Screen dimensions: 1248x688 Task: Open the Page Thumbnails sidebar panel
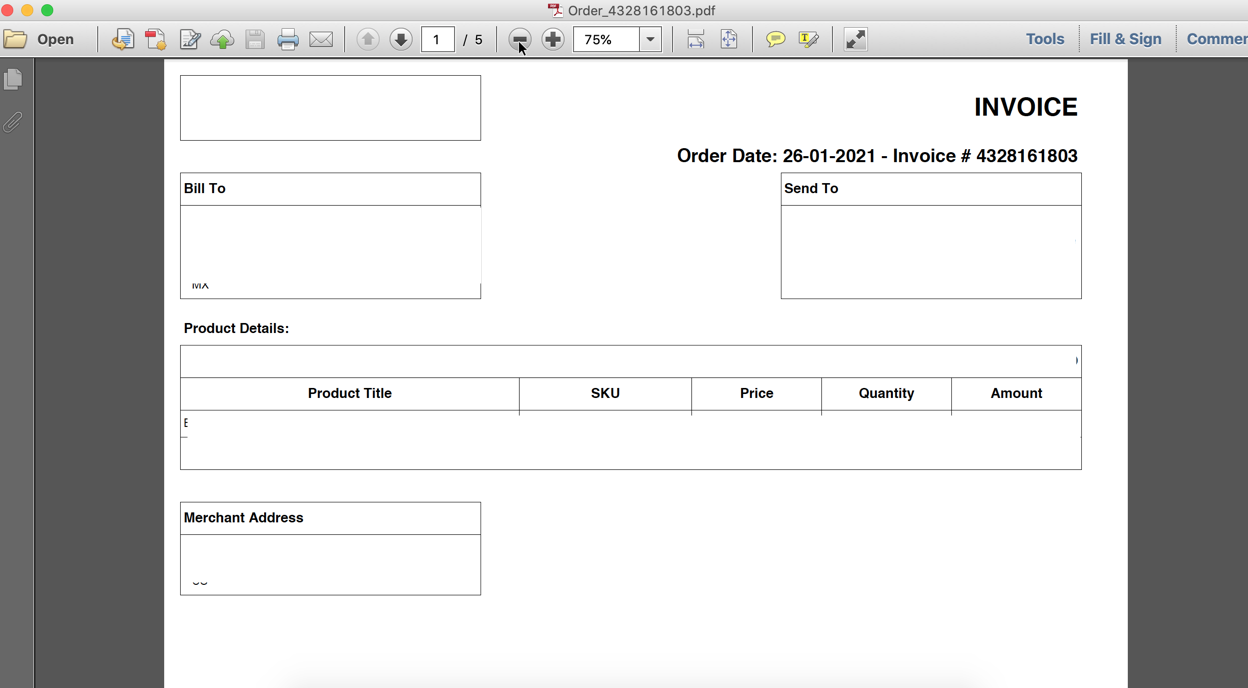(x=13, y=78)
